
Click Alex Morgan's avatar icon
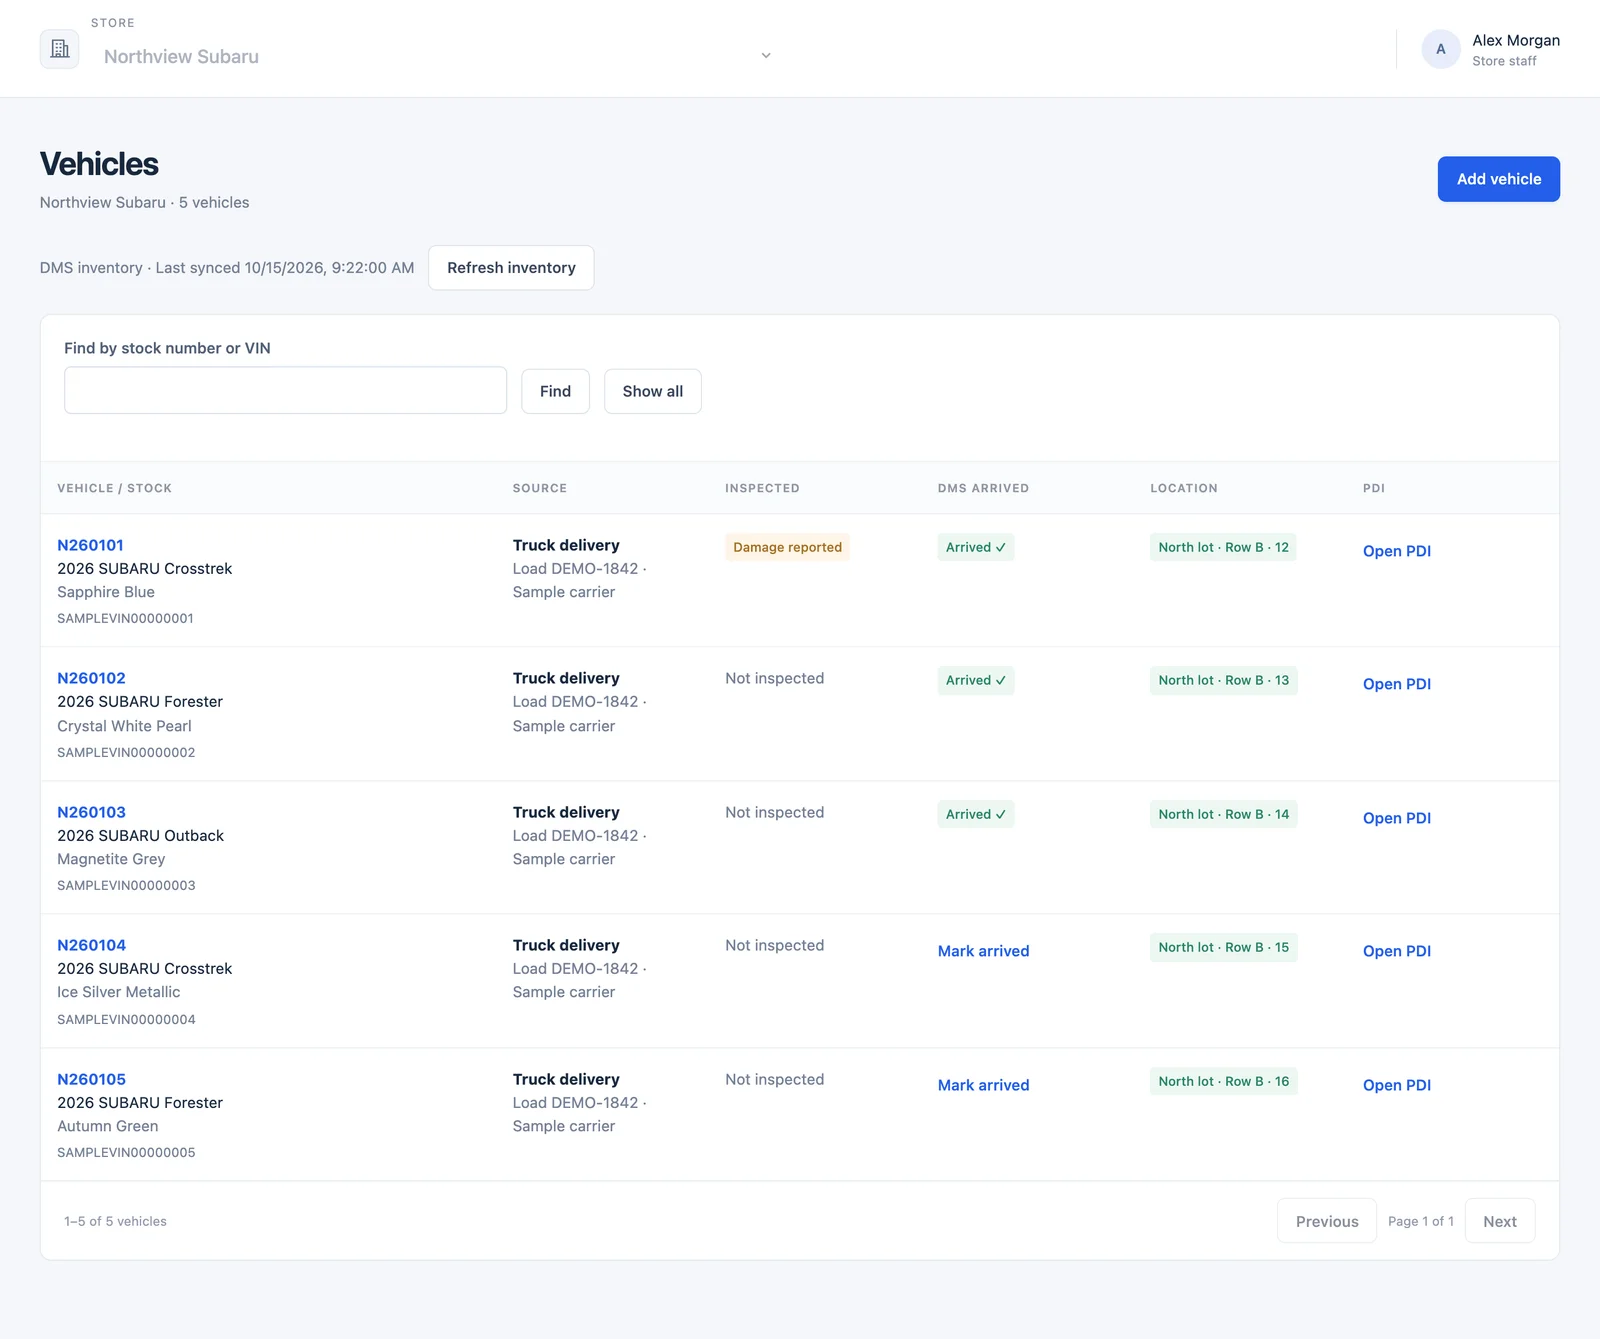1441,49
